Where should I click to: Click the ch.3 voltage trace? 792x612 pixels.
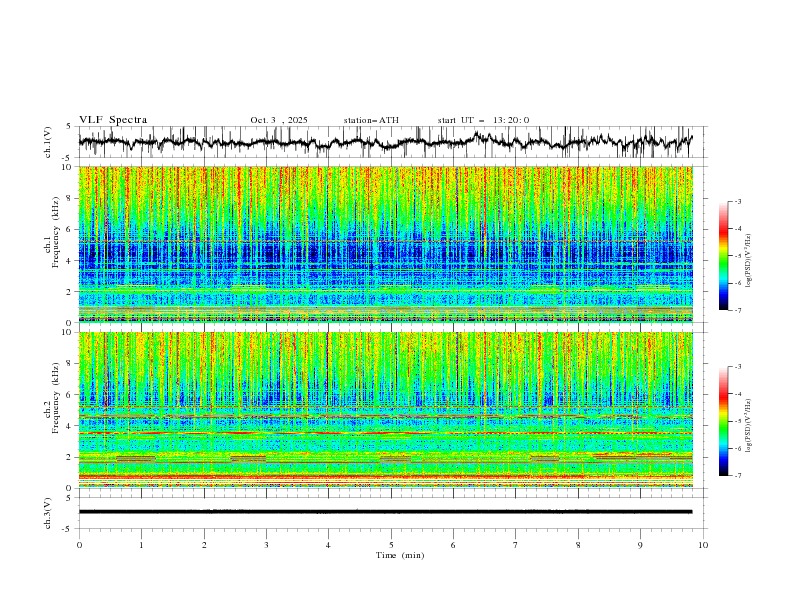[385, 512]
